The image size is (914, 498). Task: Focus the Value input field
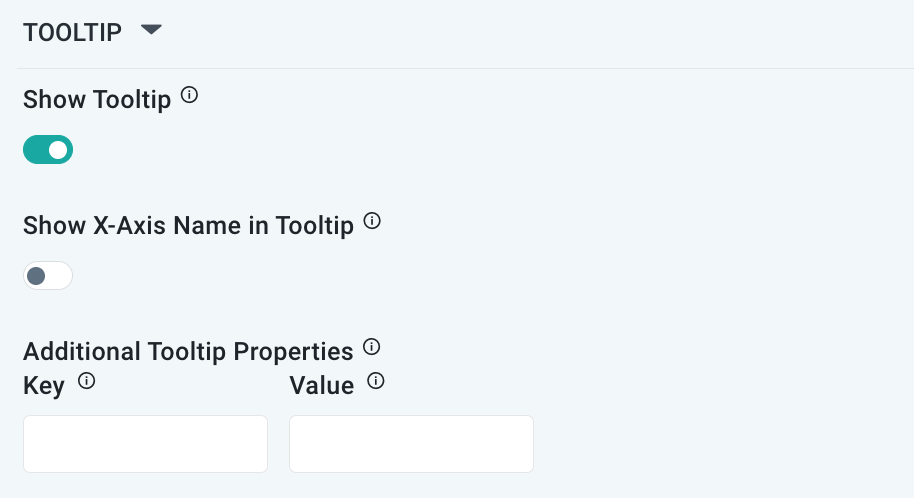coord(411,444)
